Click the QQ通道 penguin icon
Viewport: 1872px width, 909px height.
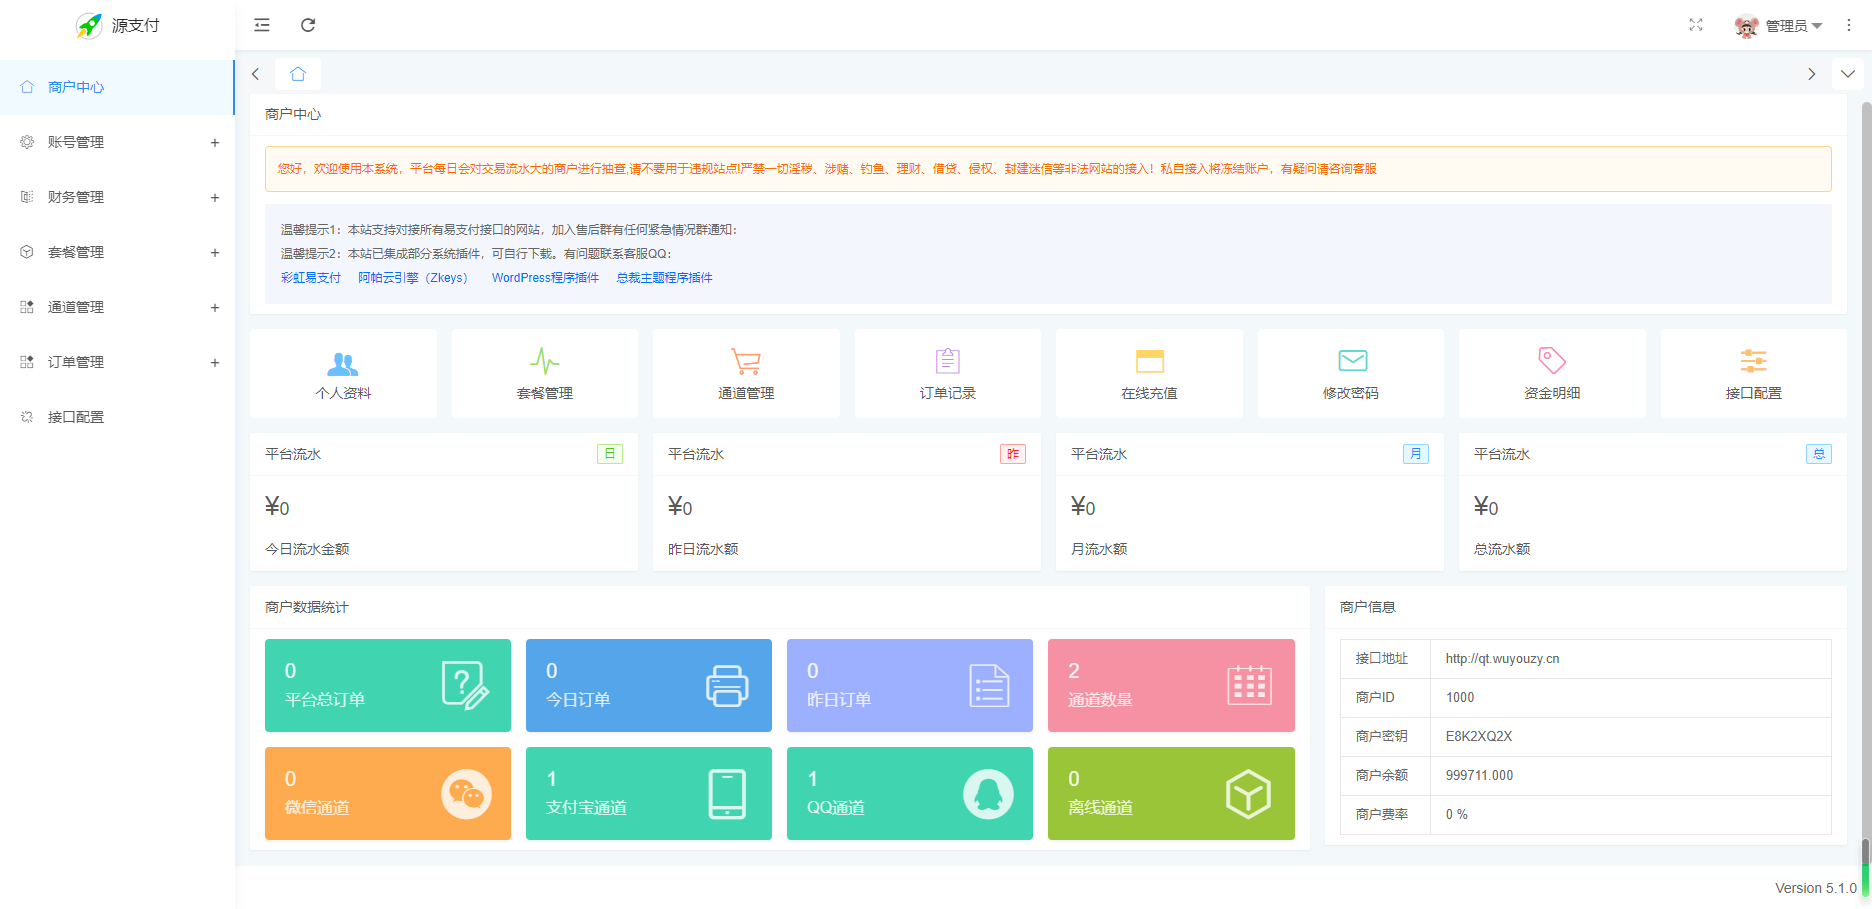[x=988, y=794]
